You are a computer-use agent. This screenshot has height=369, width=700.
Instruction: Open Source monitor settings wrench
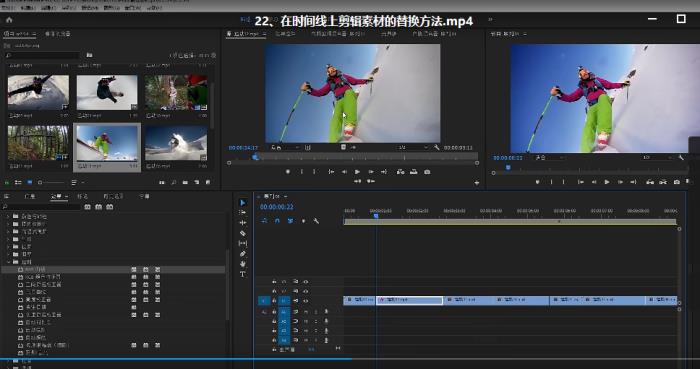click(x=436, y=147)
